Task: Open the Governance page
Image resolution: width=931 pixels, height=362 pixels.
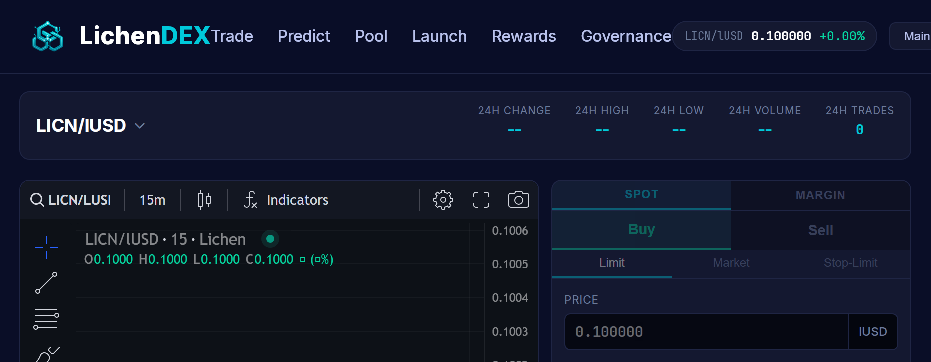Action: [x=626, y=36]
